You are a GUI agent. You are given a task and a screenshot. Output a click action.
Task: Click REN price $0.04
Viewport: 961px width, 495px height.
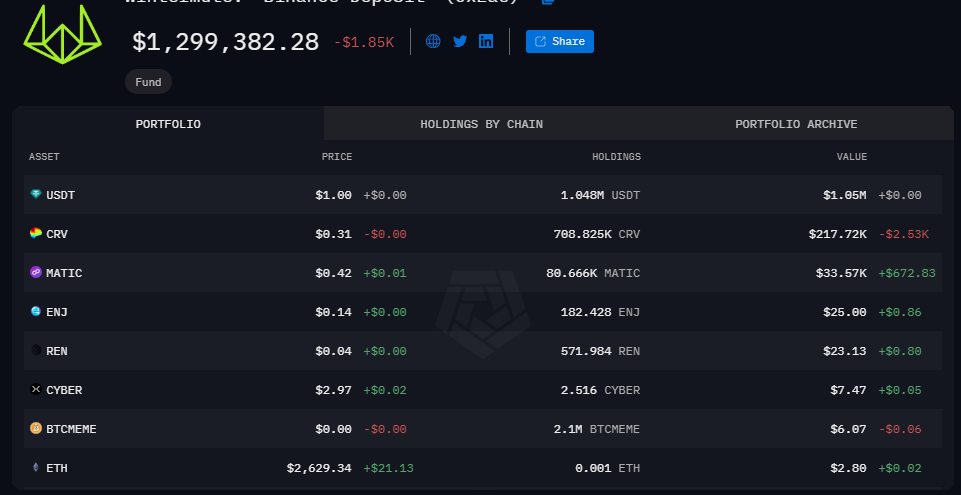tap(333, 351)
